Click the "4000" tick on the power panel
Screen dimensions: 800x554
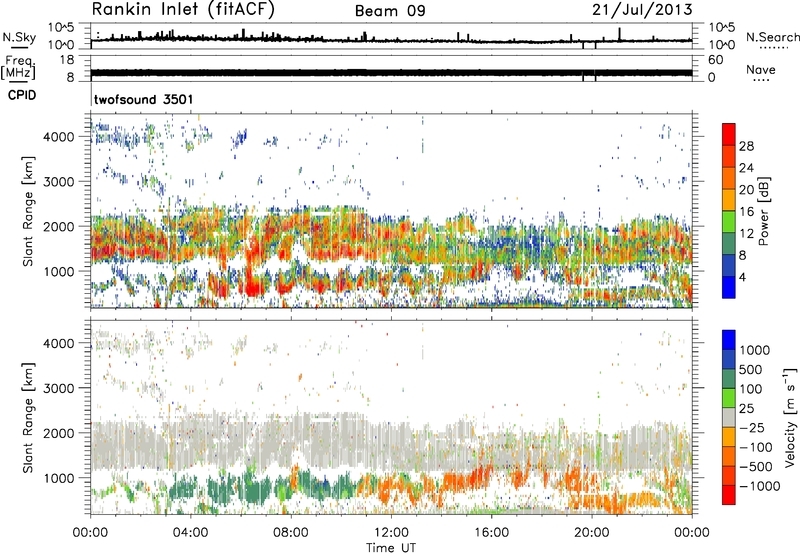(x=59, y=137)
